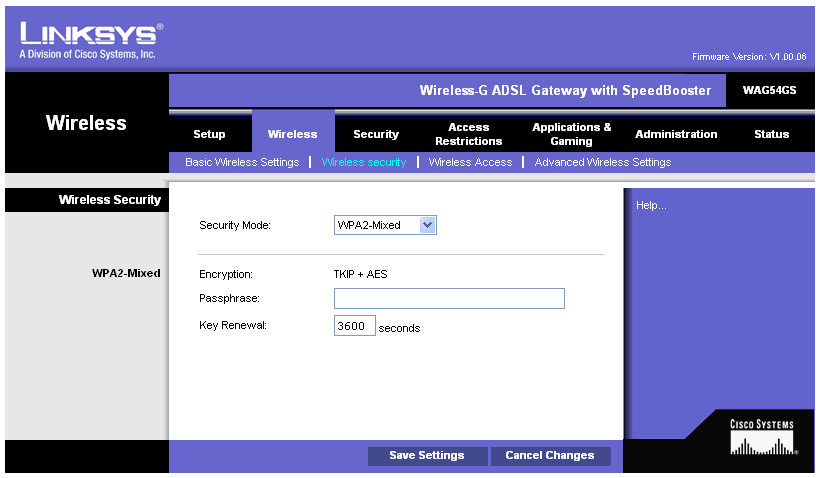Click the Security Mode label
This screenshot has width=820, height=478.
pyautogui.click(x=235, y=225)
